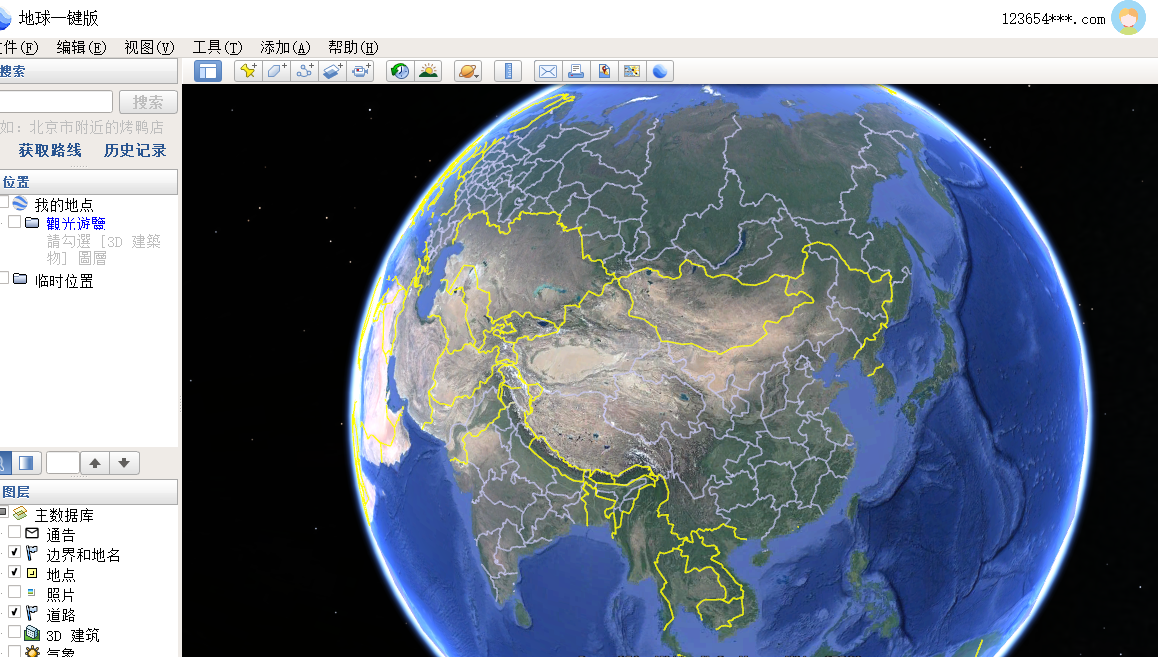Print the current map view
This screenshot has width=1158, height=657.
576,71
